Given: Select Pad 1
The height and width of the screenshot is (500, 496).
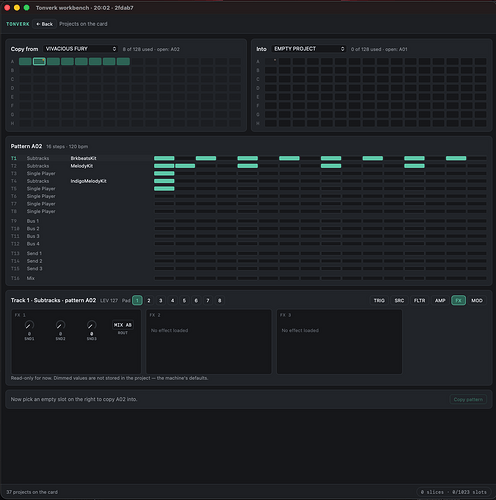Looking at the screenshot, I should point(137,300).
